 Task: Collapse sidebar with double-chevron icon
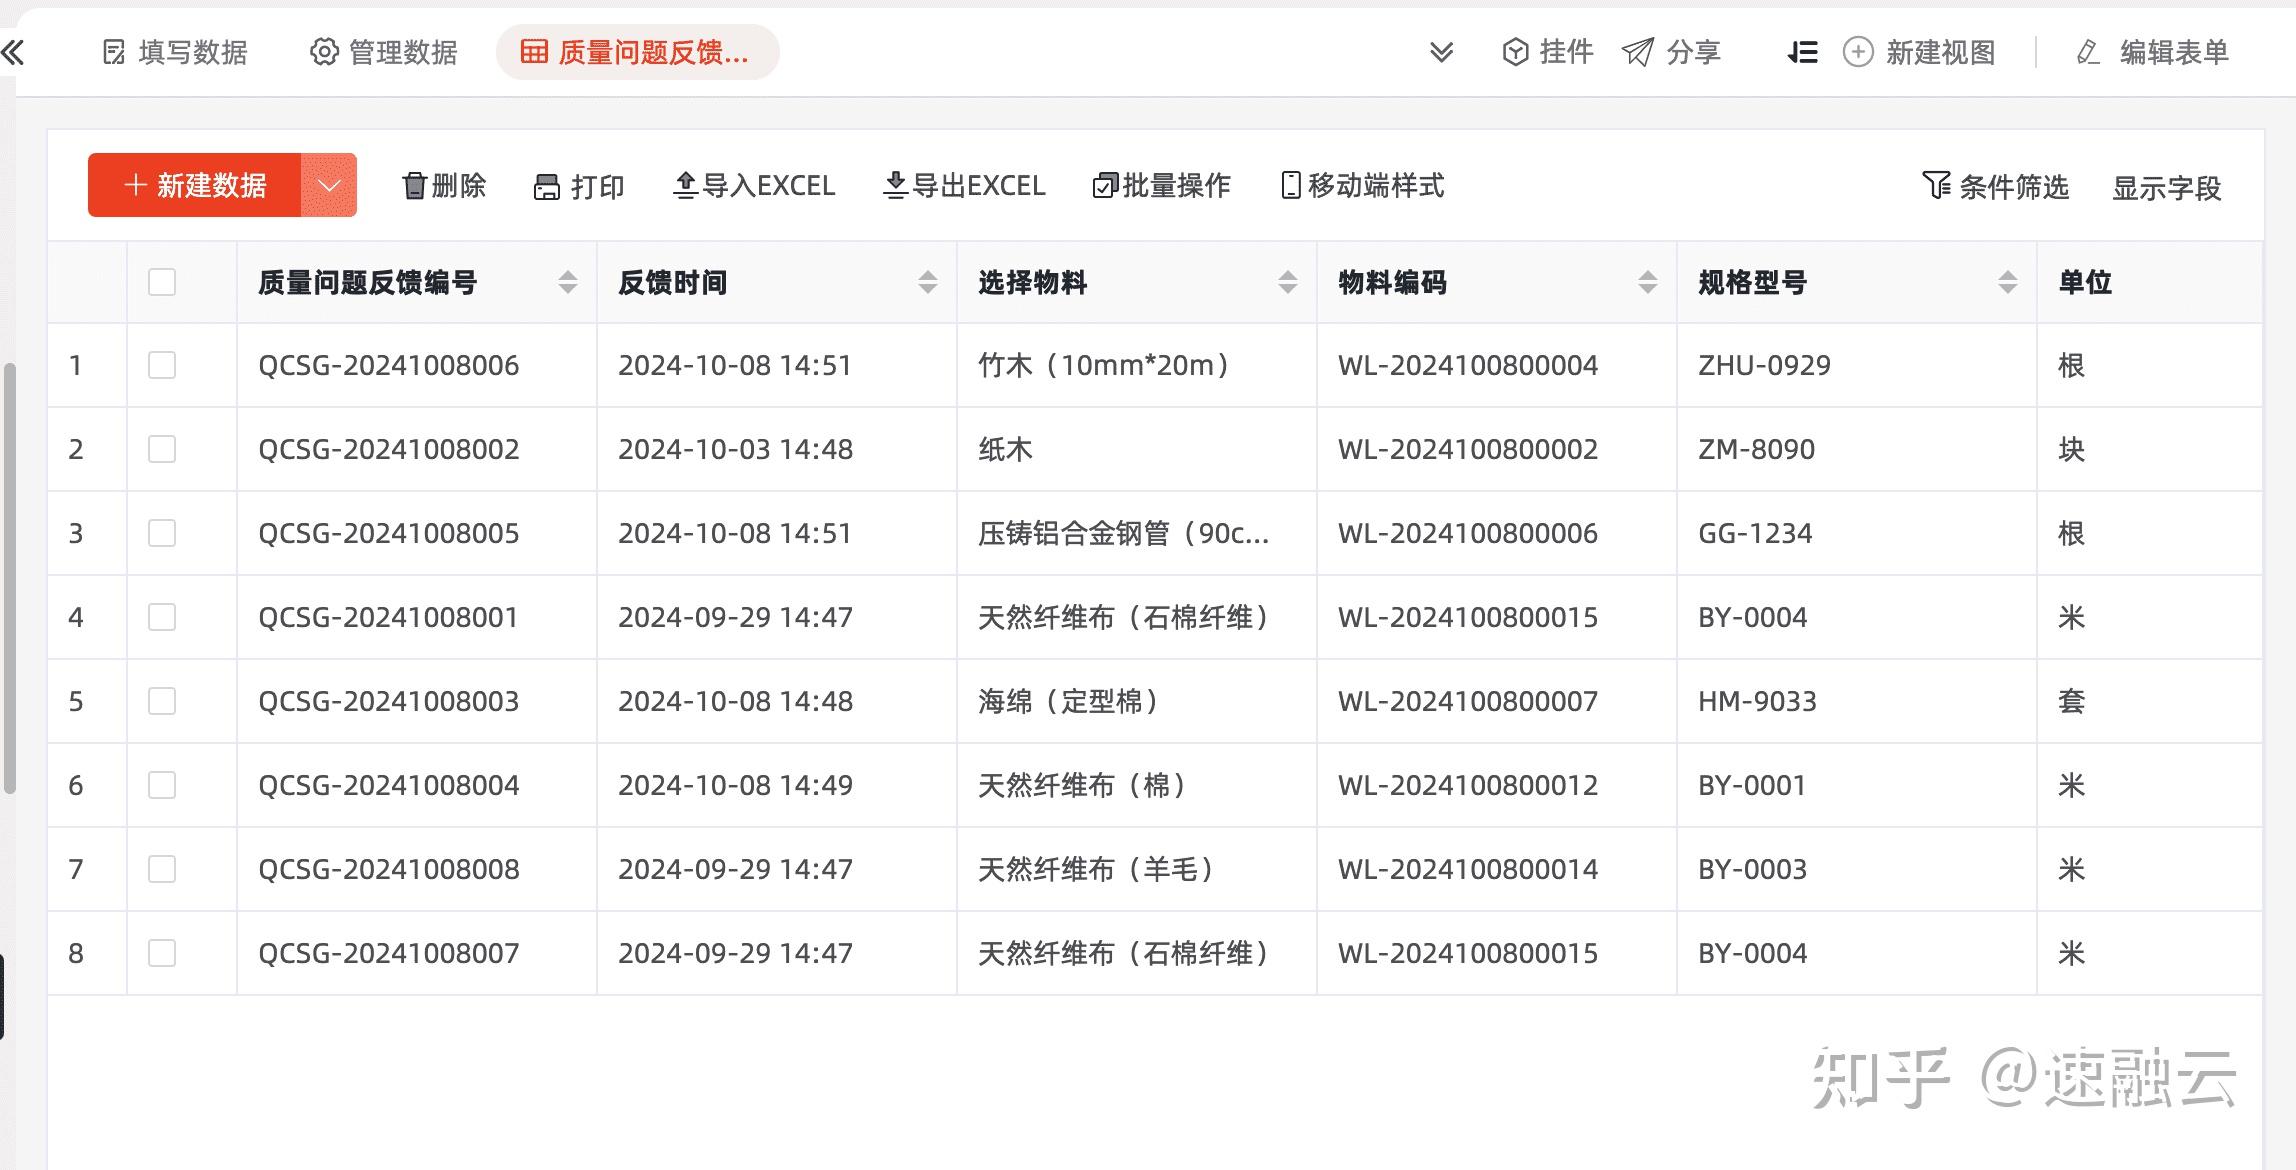coord(13,52)
